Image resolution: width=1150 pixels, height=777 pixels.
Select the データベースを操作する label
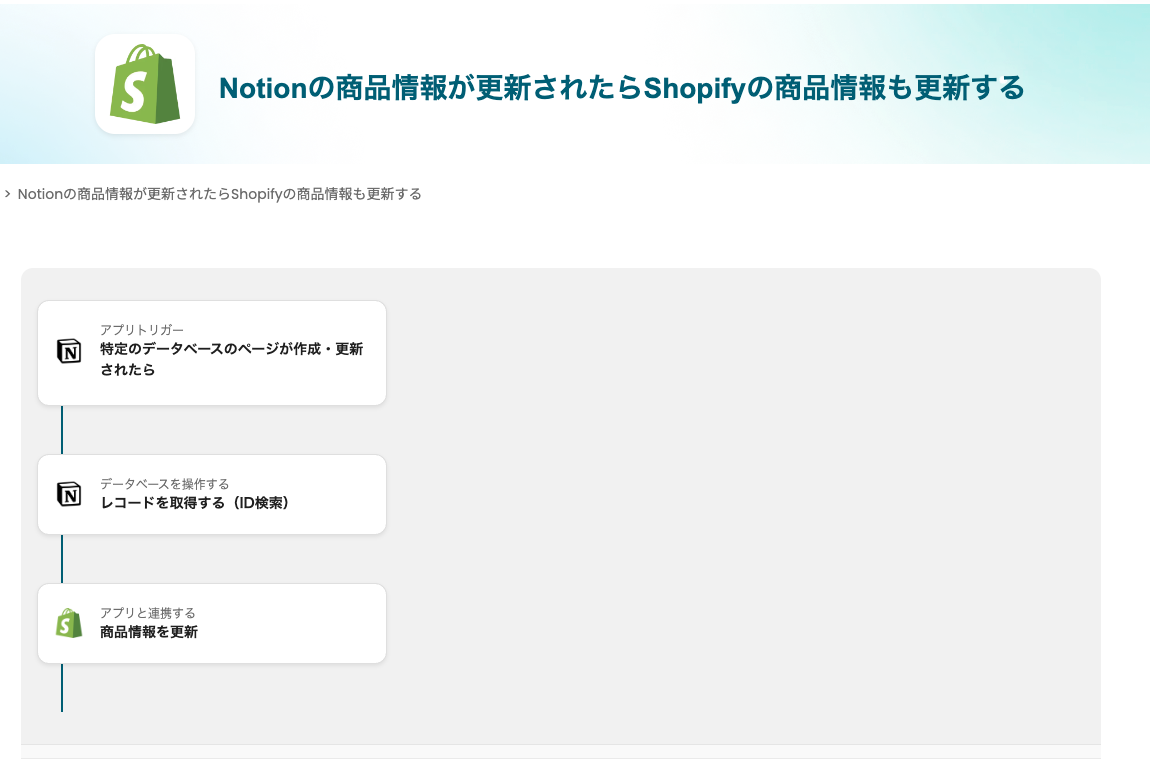[164, 484]
